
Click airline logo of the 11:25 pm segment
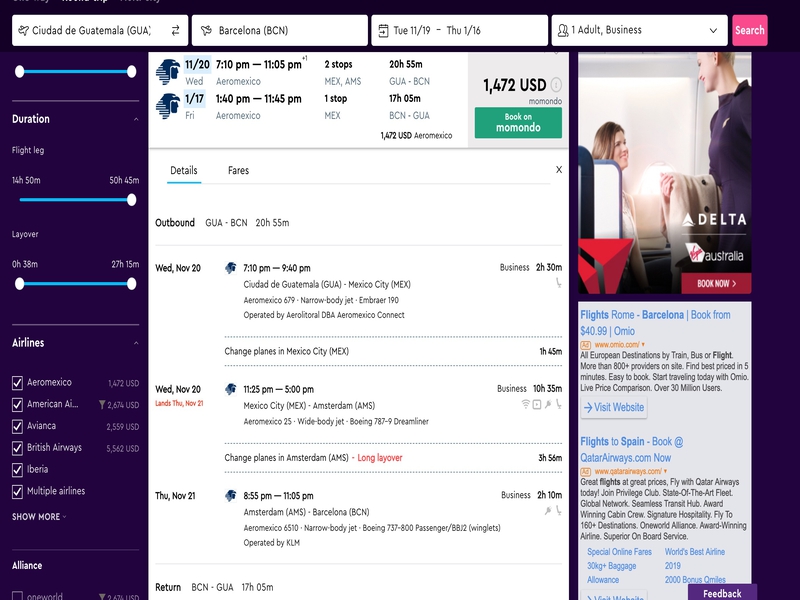[x=231, y=389]
